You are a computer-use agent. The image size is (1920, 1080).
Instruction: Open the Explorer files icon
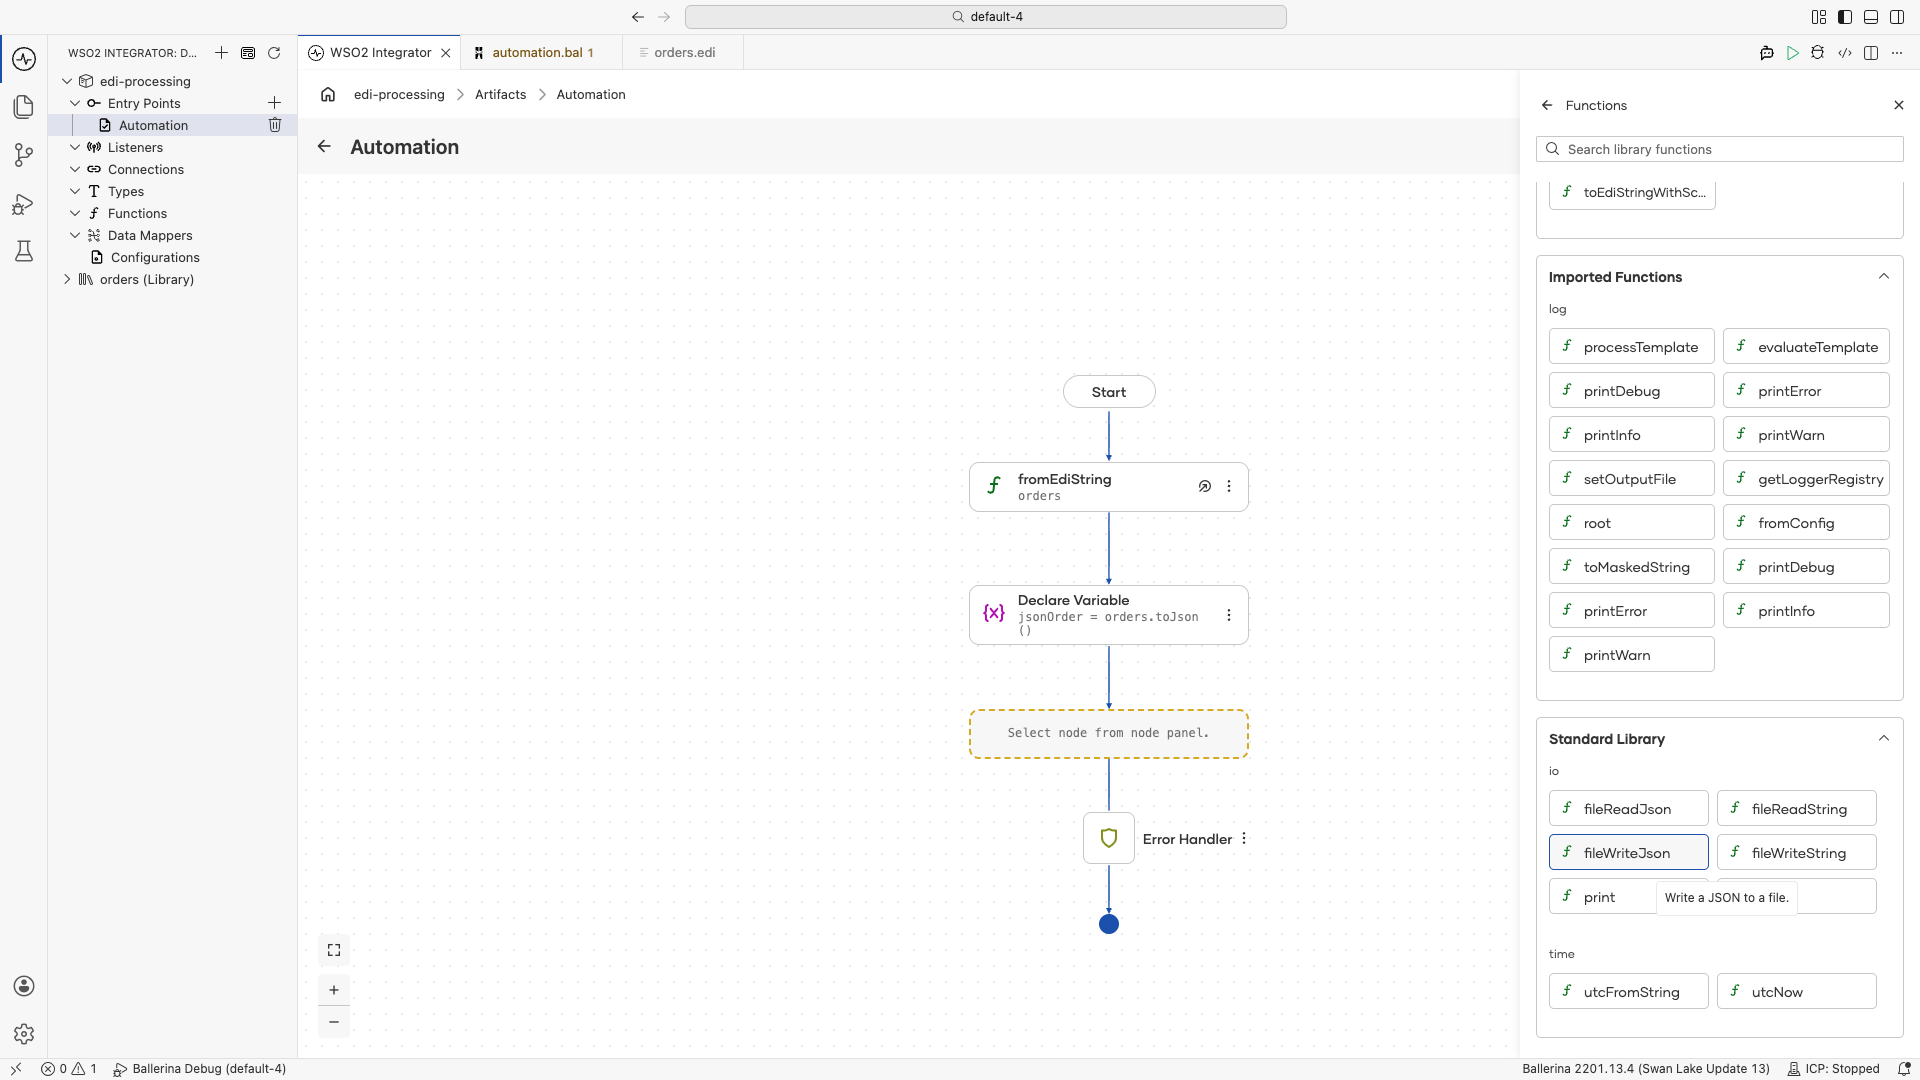pyautogui.click(x=24, y=107)
